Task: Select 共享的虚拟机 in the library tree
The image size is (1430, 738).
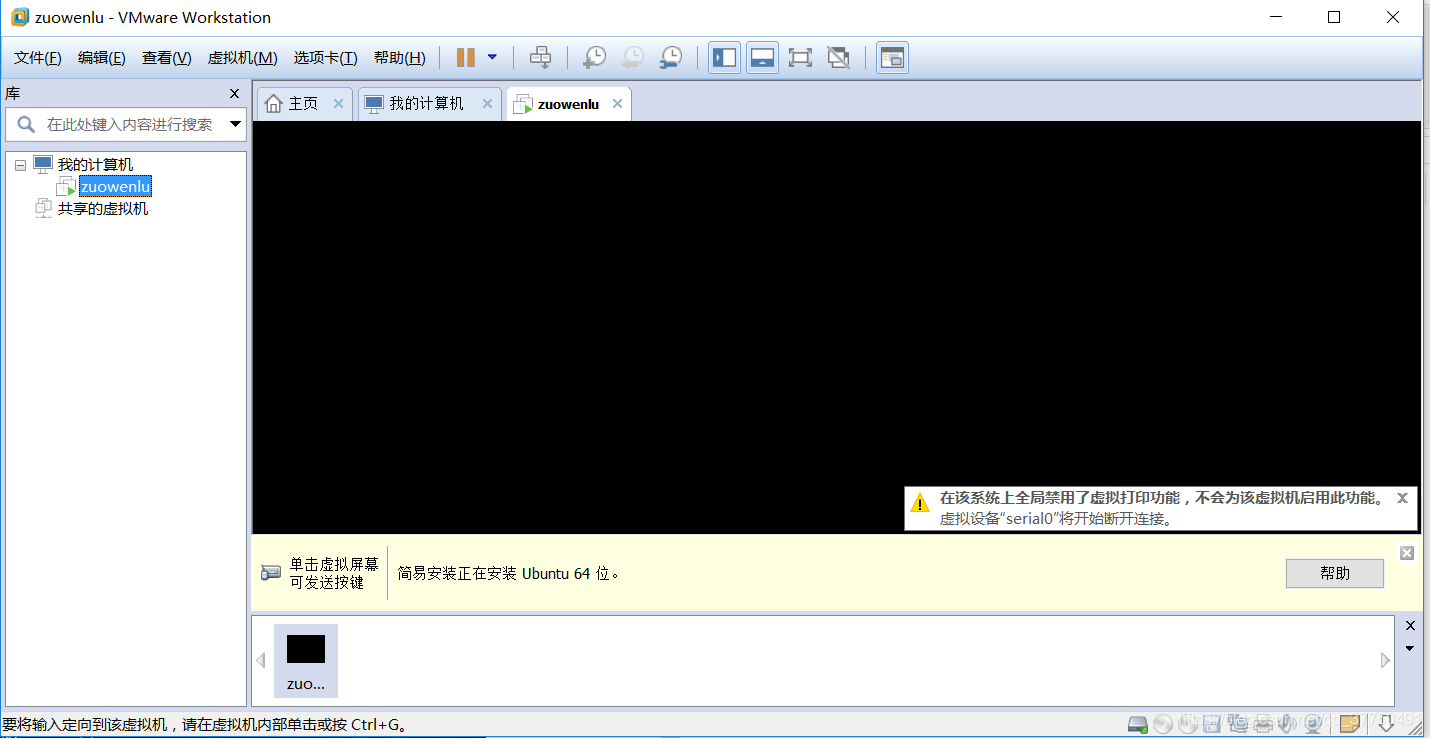Action: pyautogui.click(x=102, y=209)
